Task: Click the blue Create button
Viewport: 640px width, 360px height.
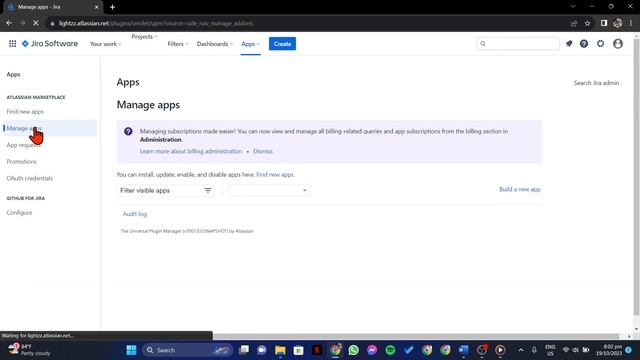Action: point(282,44)
